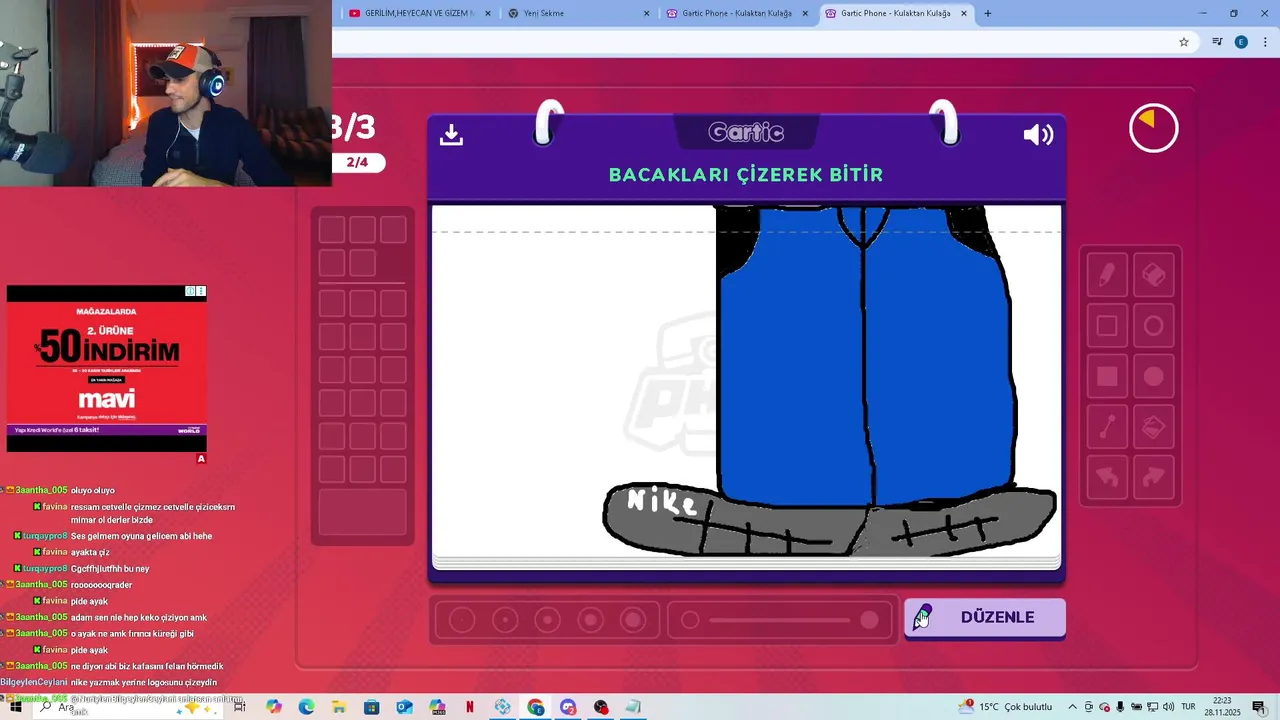This screenshot has width=1280, height=720.
Task: Undo the last stroke
Action: (x=1107, y=478)
